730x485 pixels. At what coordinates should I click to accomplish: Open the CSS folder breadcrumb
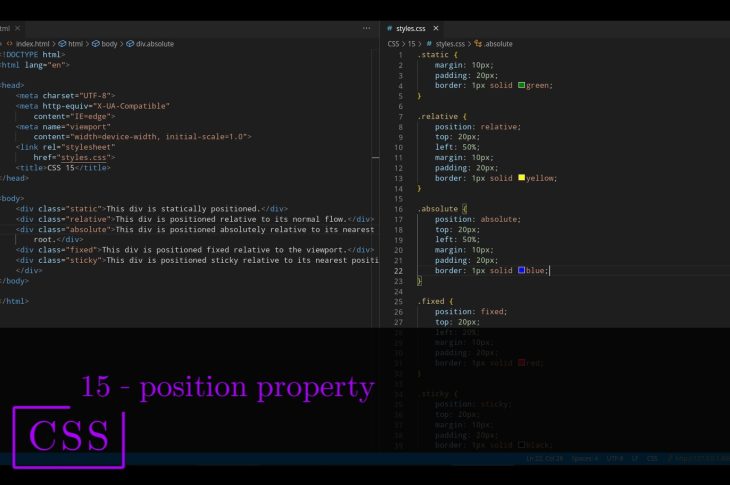[x=394, y=44]
